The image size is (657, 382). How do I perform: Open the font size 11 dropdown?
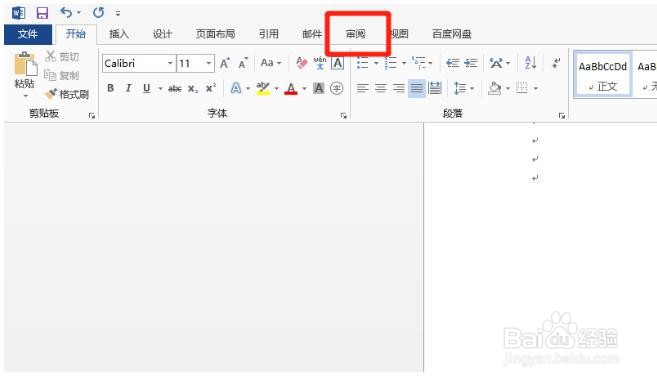click(208, 64)
